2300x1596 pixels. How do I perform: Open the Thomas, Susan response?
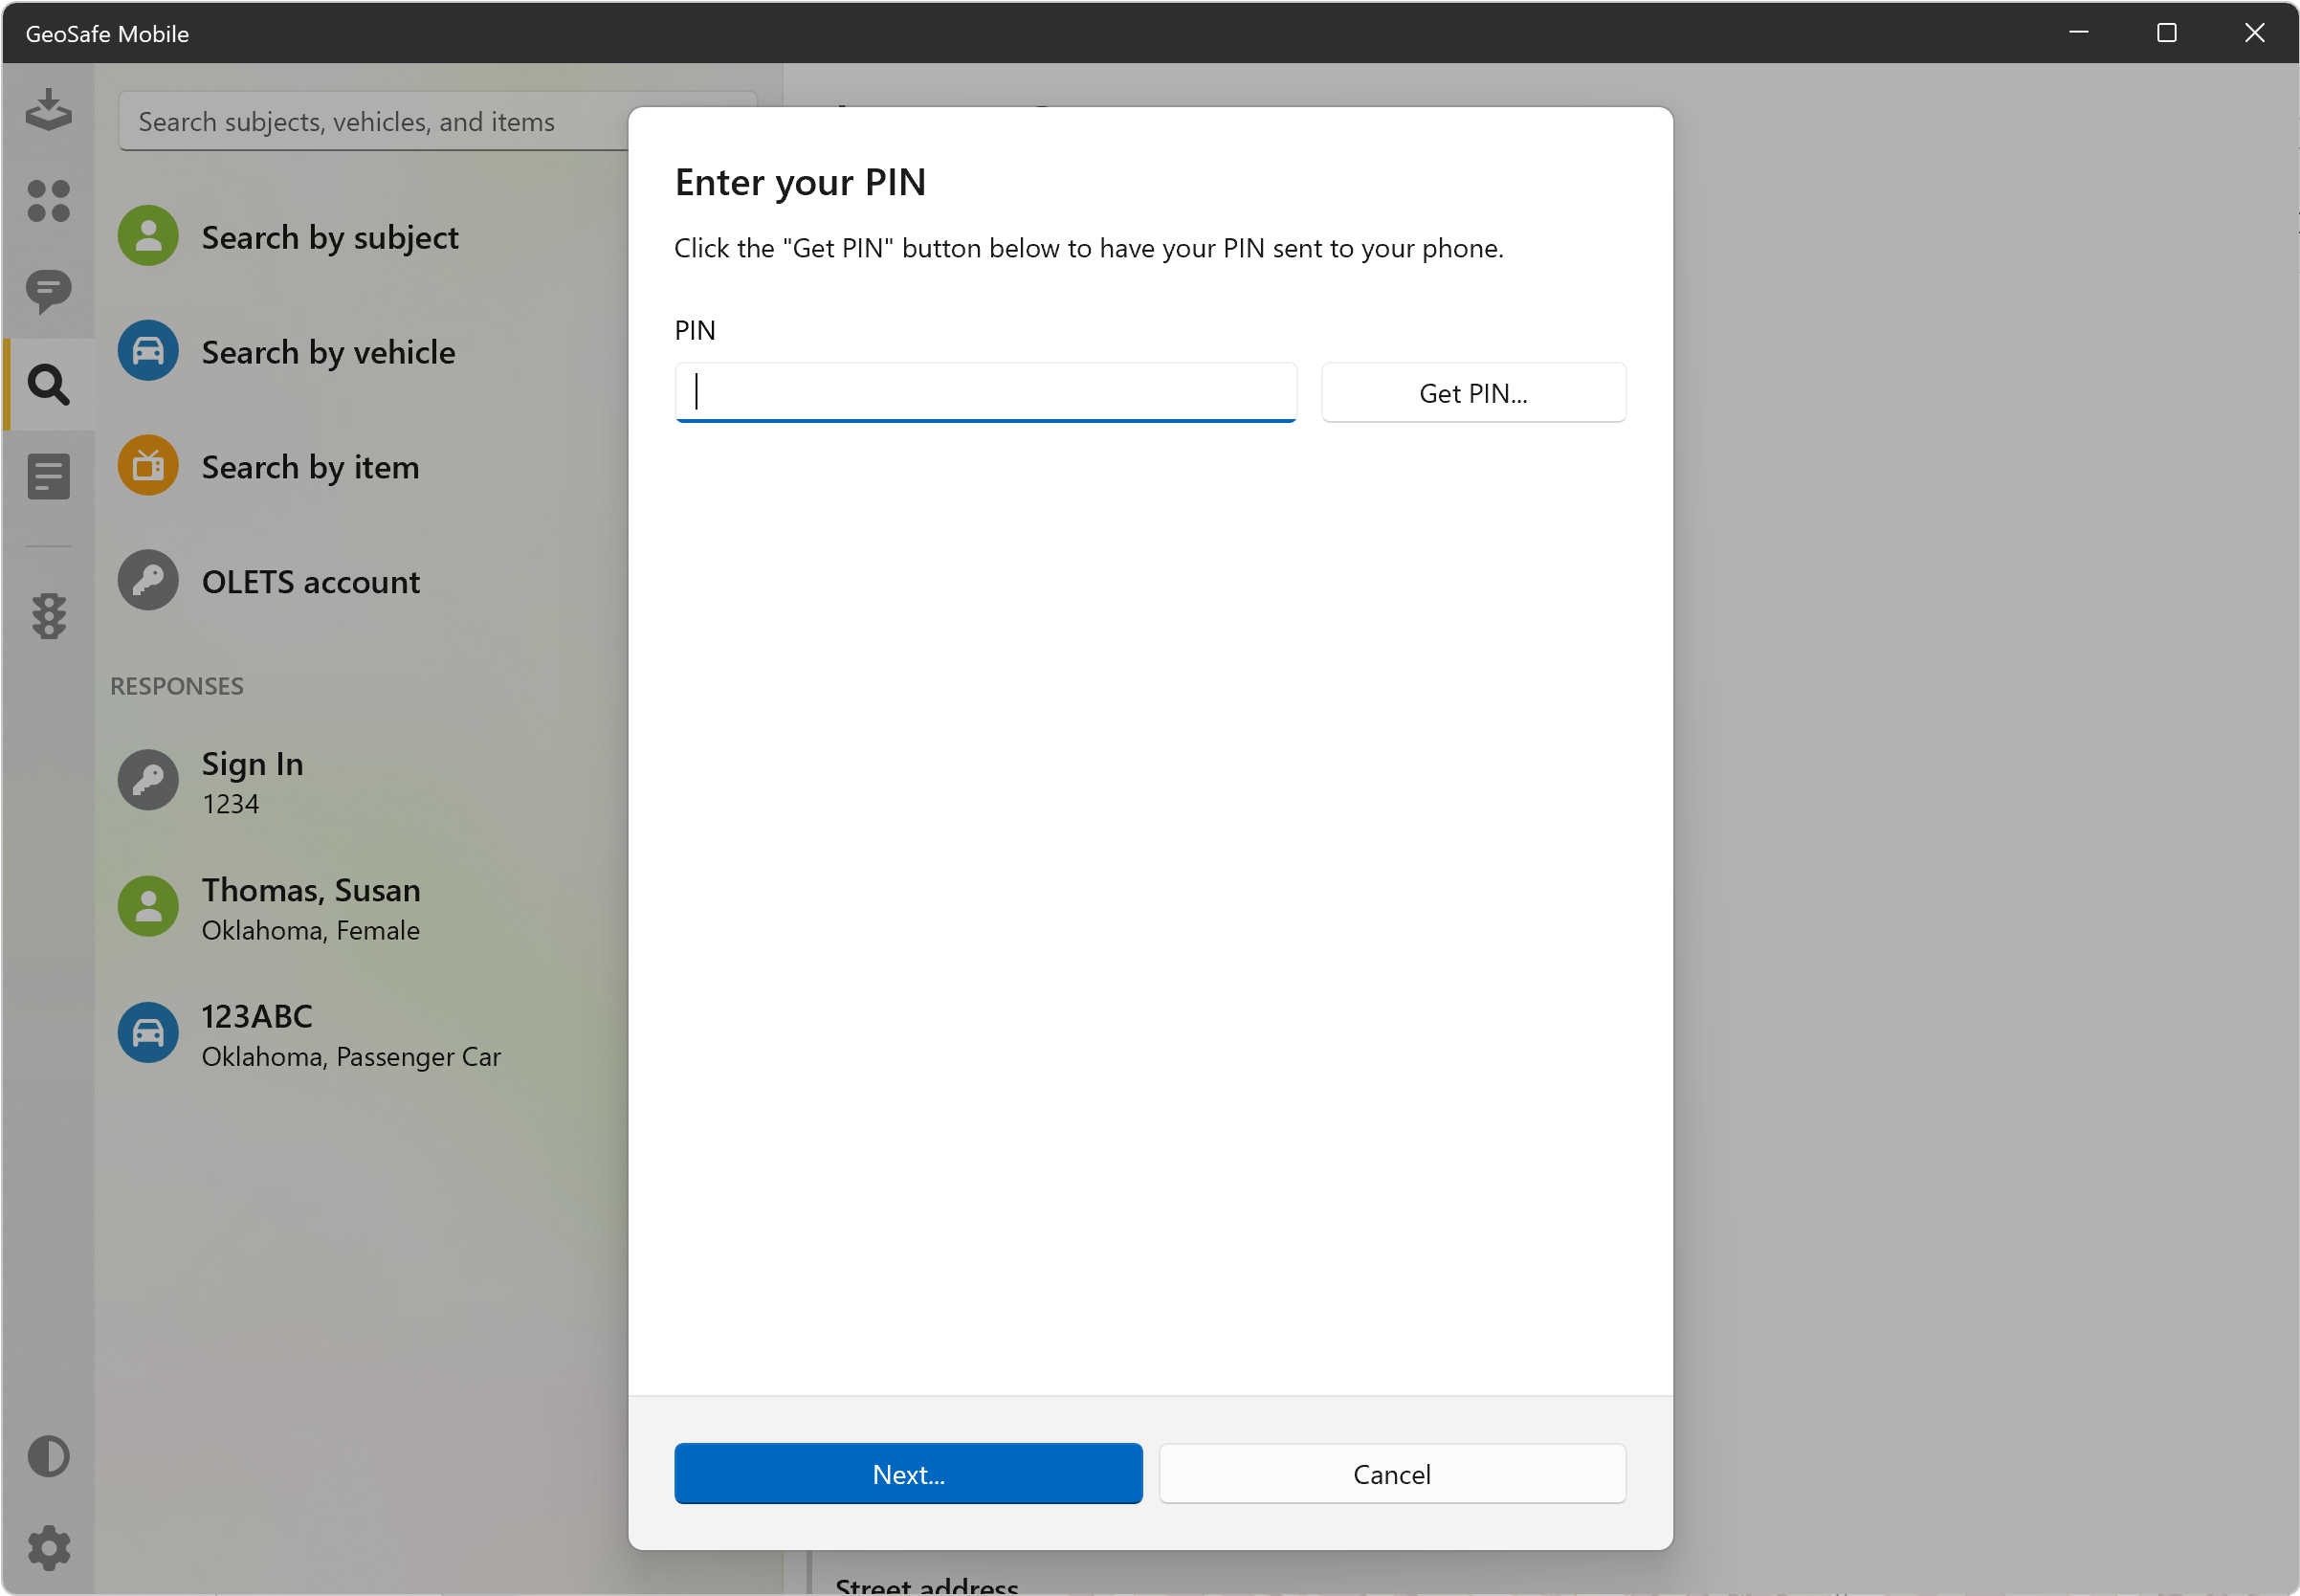[x=310, y=908]
